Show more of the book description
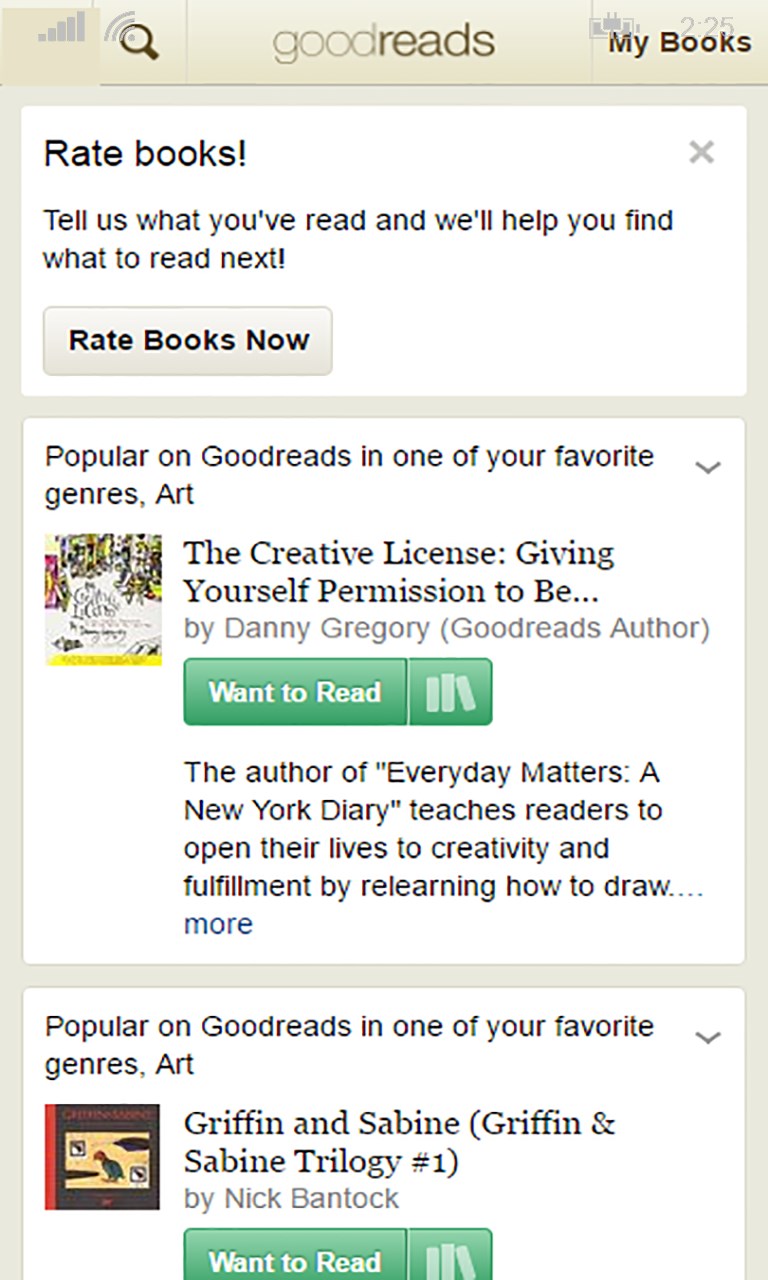The height and width of the screenshot is (1280, 768). pyautogui.click(x=218, y=924)
